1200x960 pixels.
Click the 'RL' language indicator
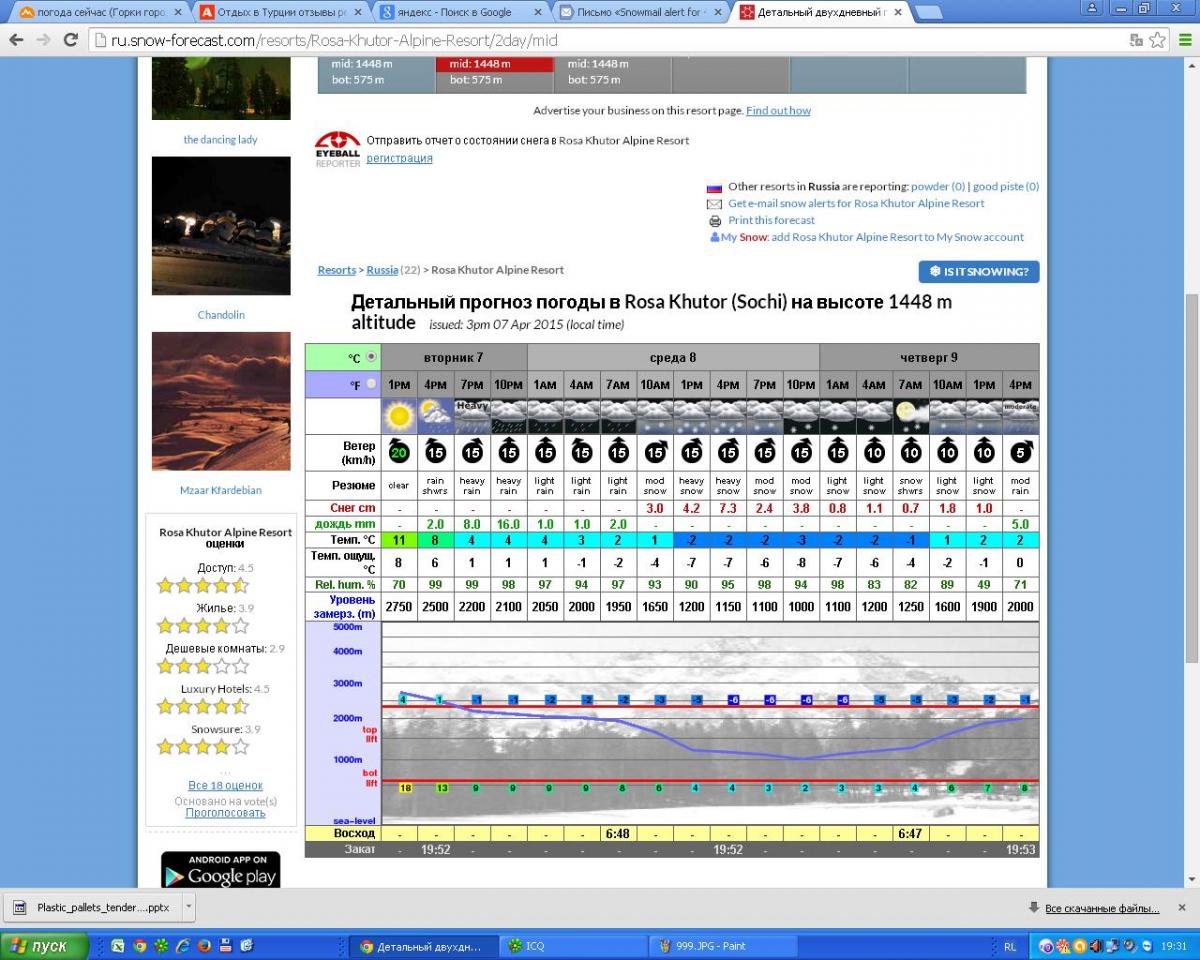click(x=1010, y=946)
